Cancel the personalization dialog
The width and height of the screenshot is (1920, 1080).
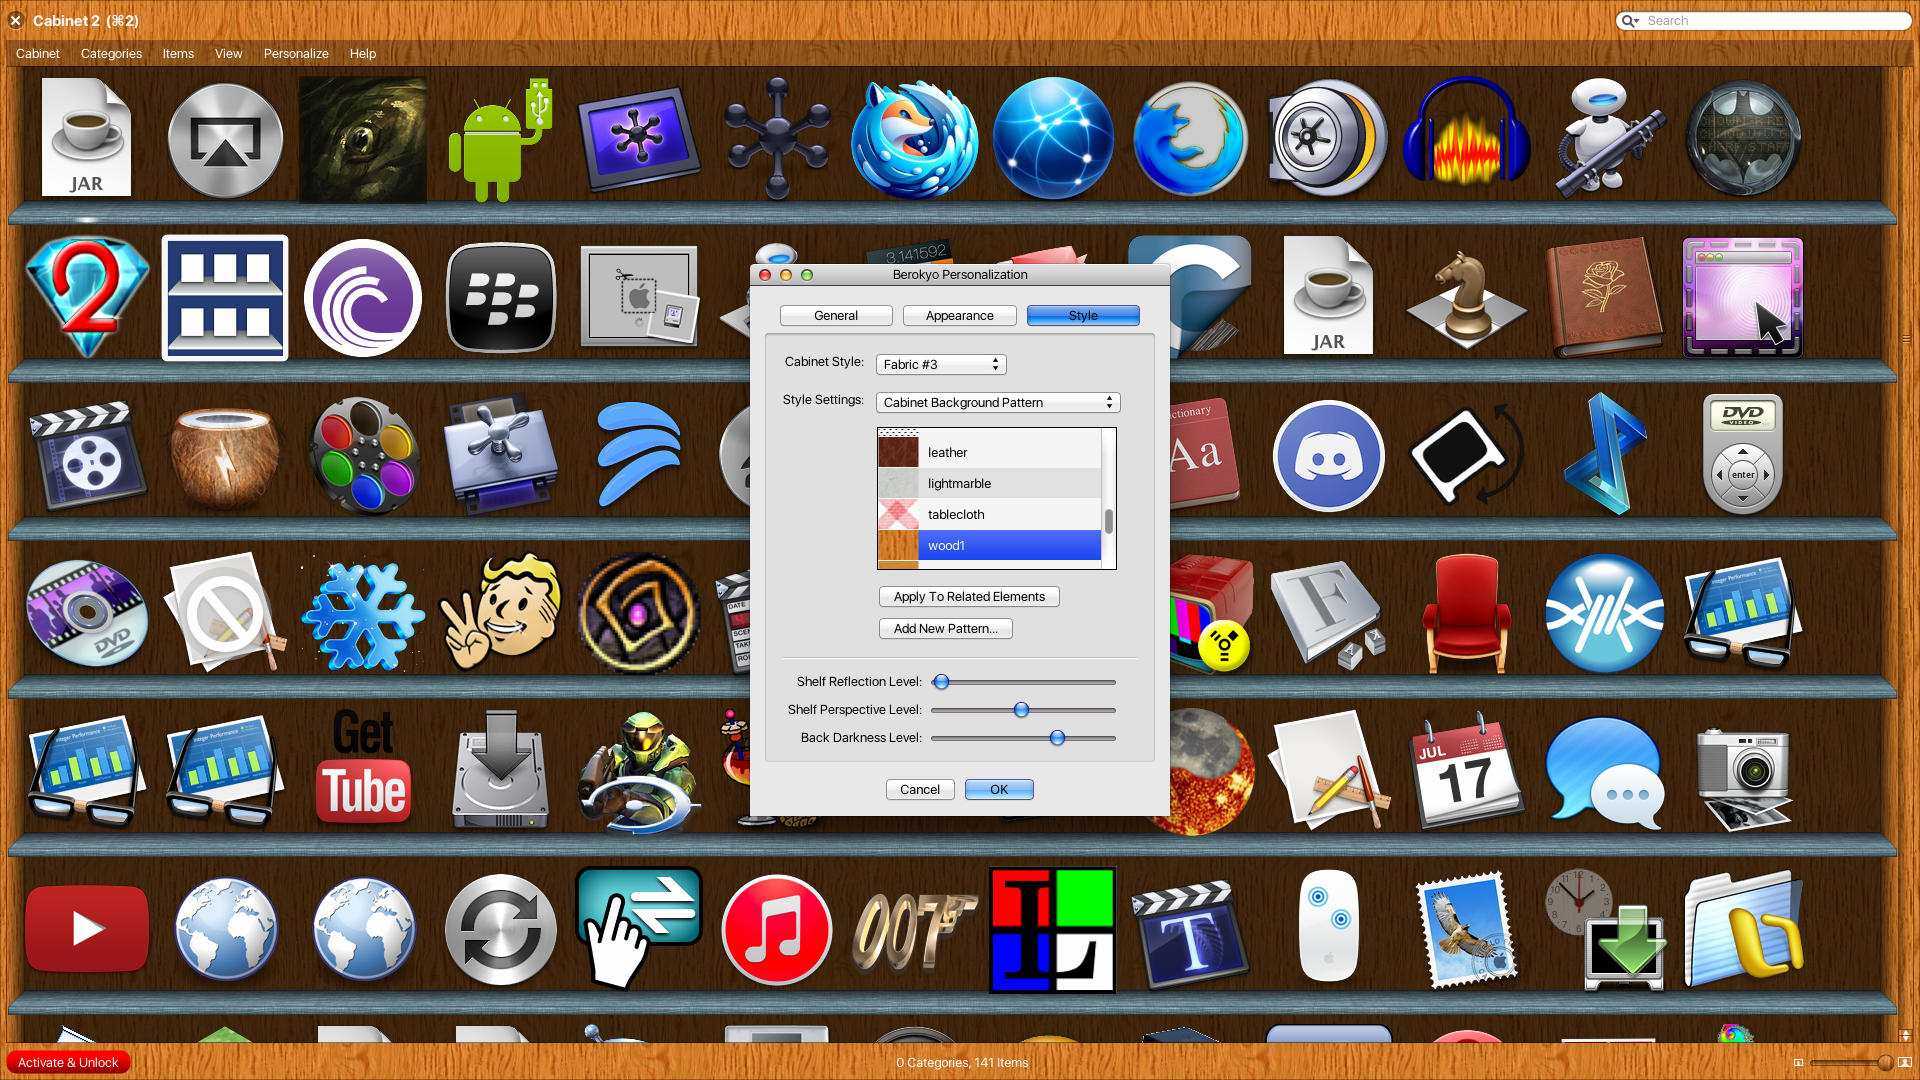click(x=920, y=790)
